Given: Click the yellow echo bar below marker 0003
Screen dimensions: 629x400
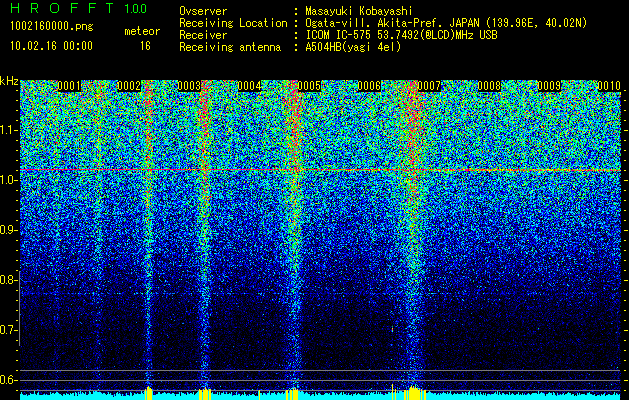Looking at the screenshot, I should point(205,394).
